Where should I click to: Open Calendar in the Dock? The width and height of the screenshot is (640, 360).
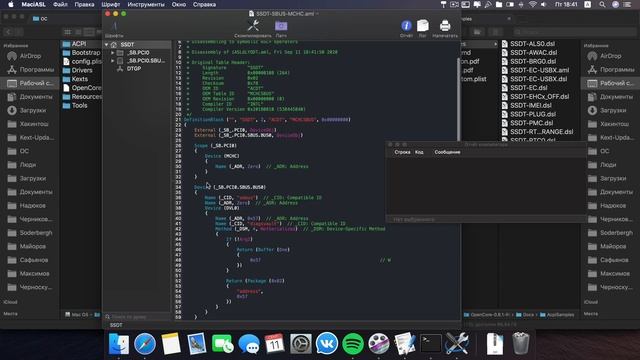pos(275,344)
